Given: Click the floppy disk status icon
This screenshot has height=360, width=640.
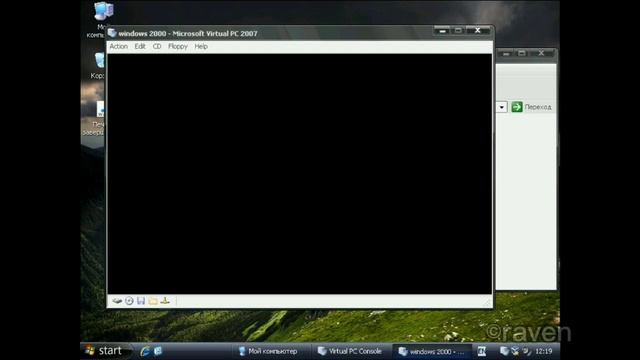Looking at the screenshot, I should pos(141,301).
